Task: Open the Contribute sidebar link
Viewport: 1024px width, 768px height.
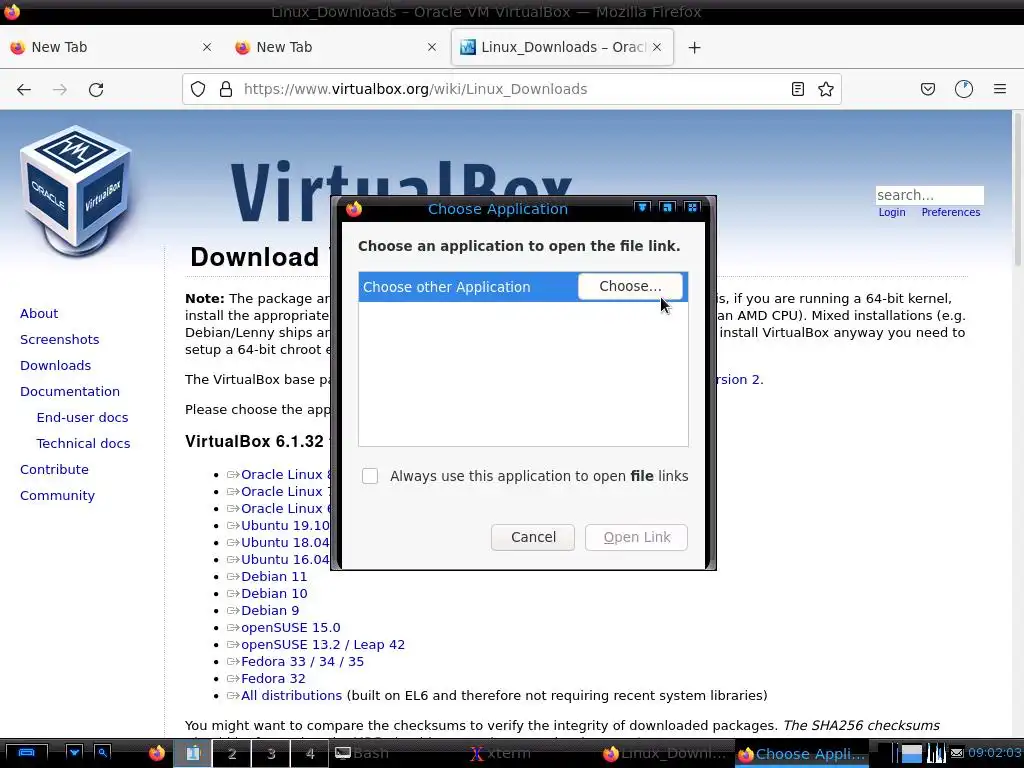Action: click(x=54, y=470)
